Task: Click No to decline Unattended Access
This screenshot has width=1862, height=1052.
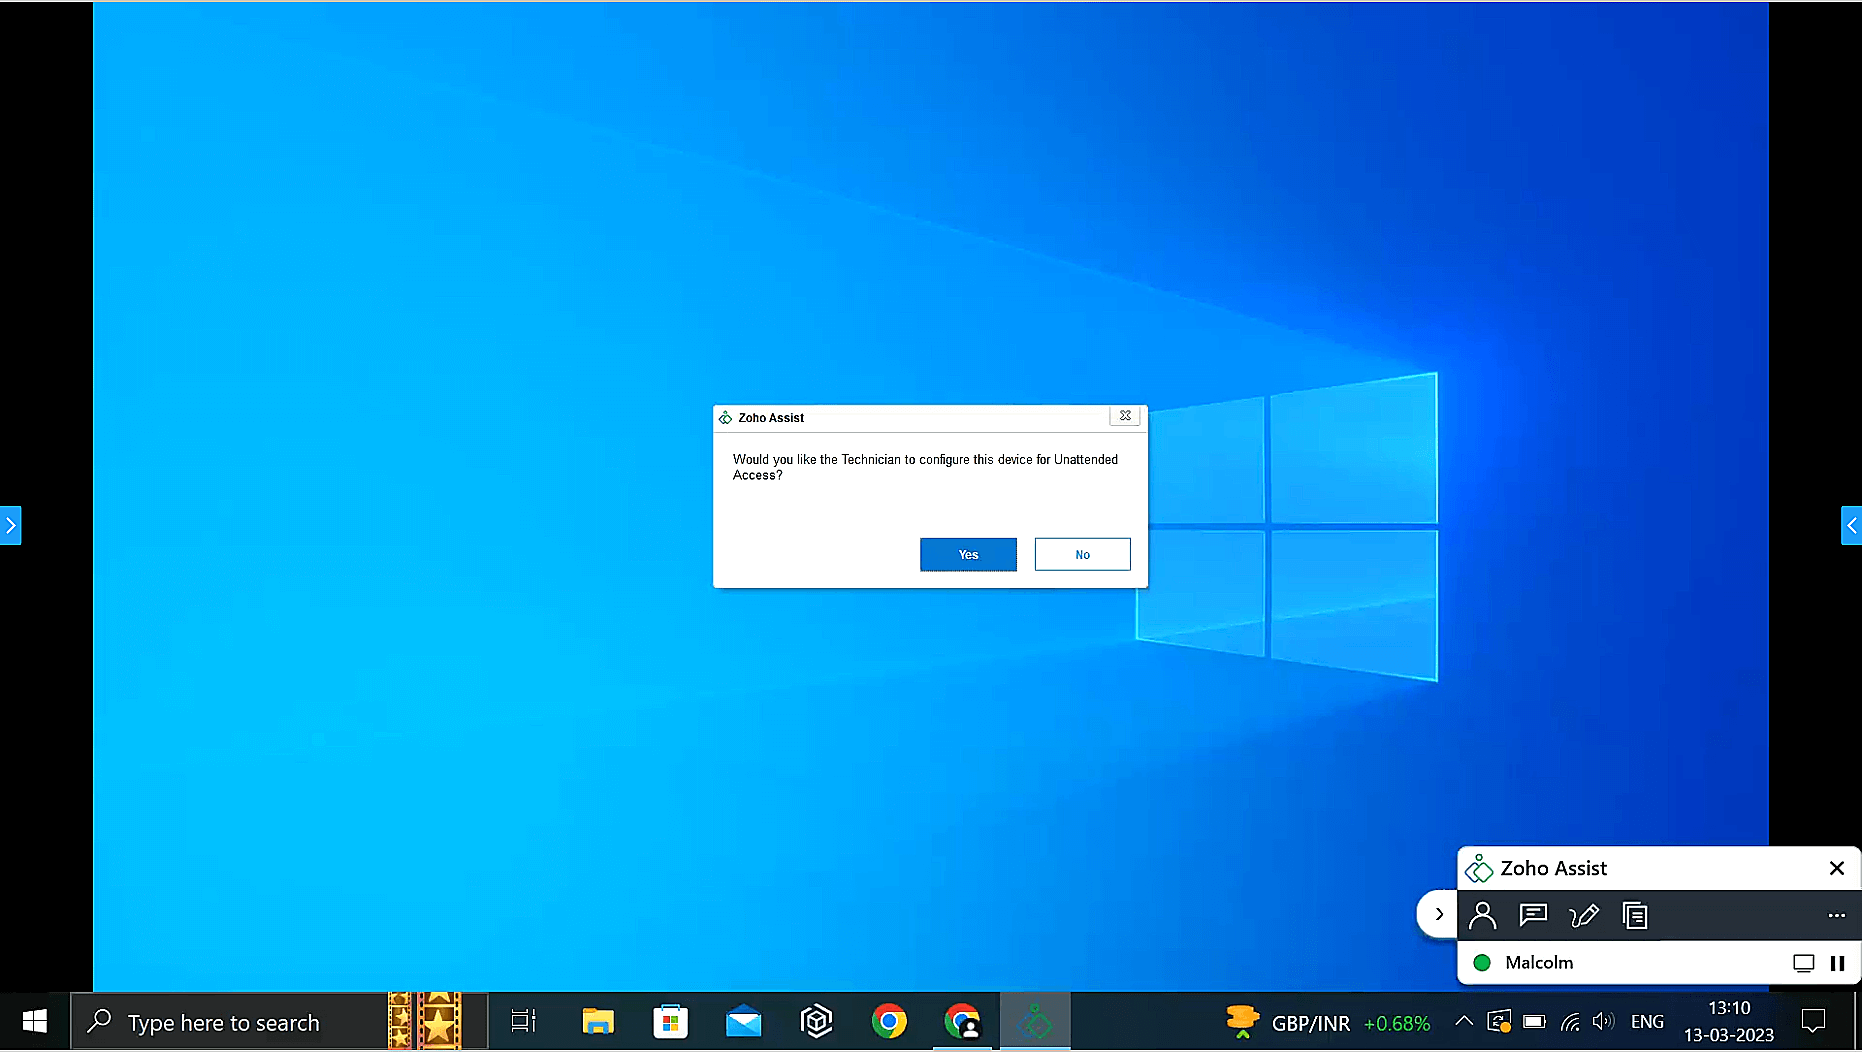Action: pos(1082,555)
